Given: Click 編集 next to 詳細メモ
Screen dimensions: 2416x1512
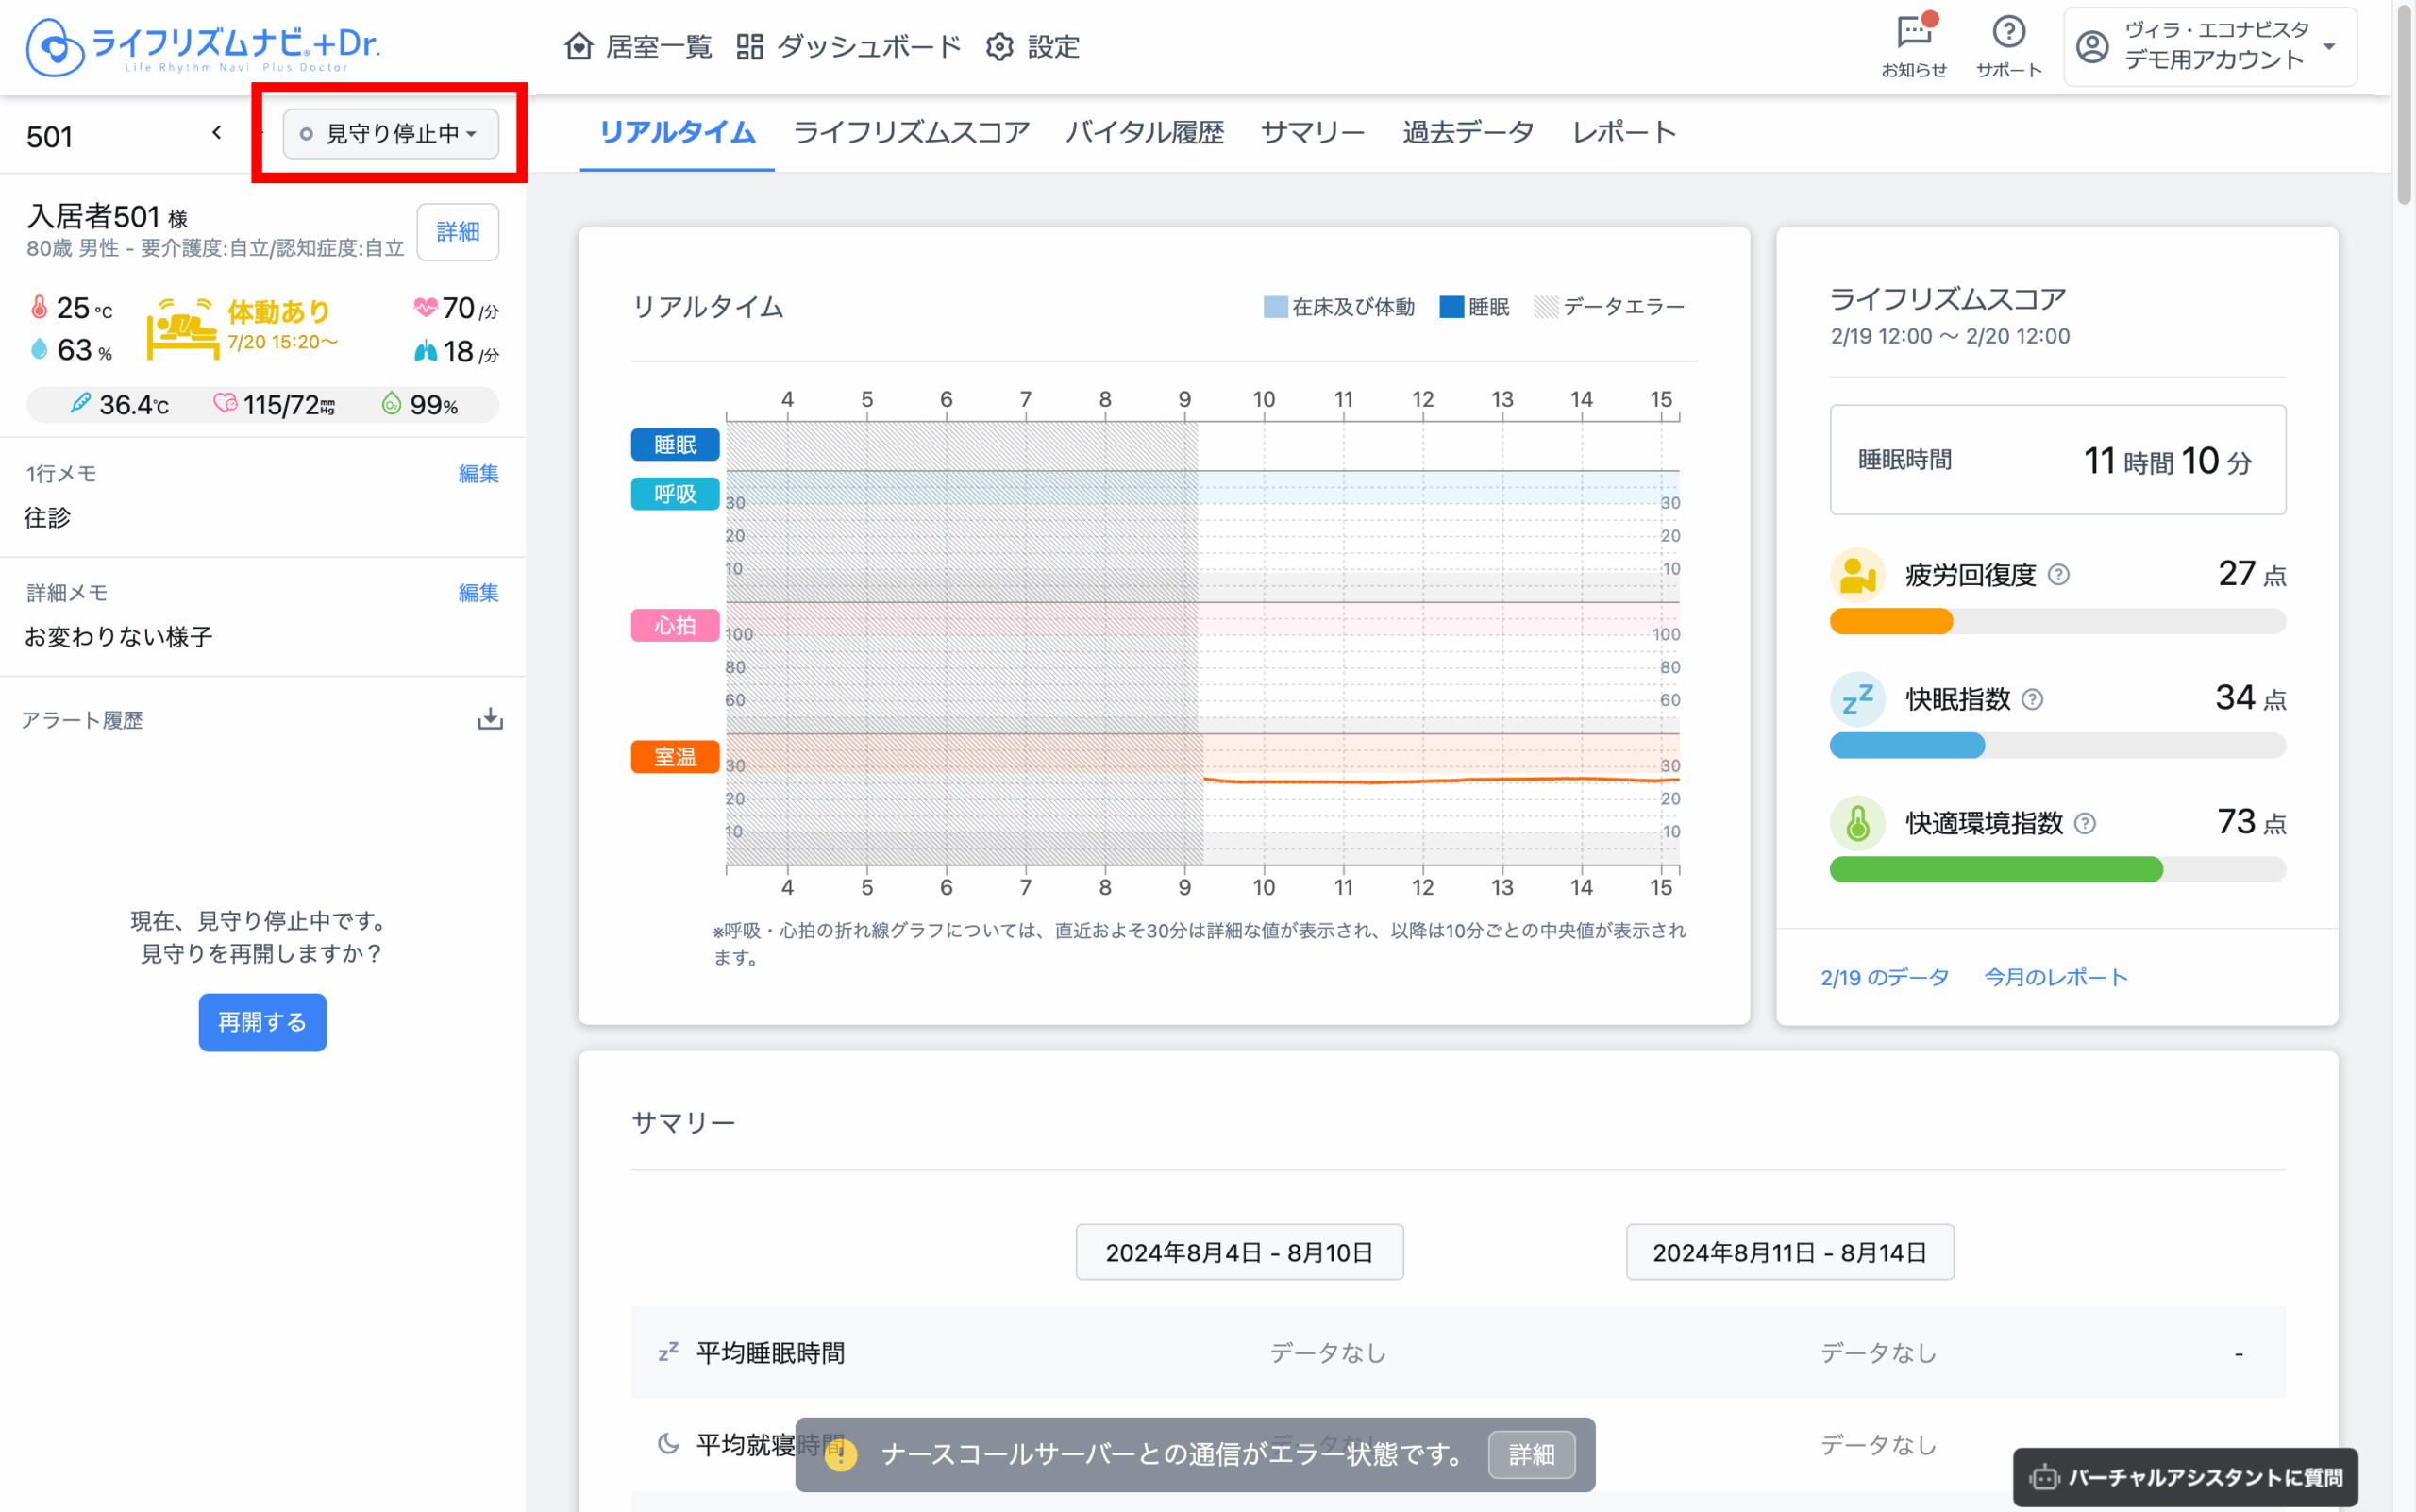Looking at the screenshot, I should [x=478, y=592].
